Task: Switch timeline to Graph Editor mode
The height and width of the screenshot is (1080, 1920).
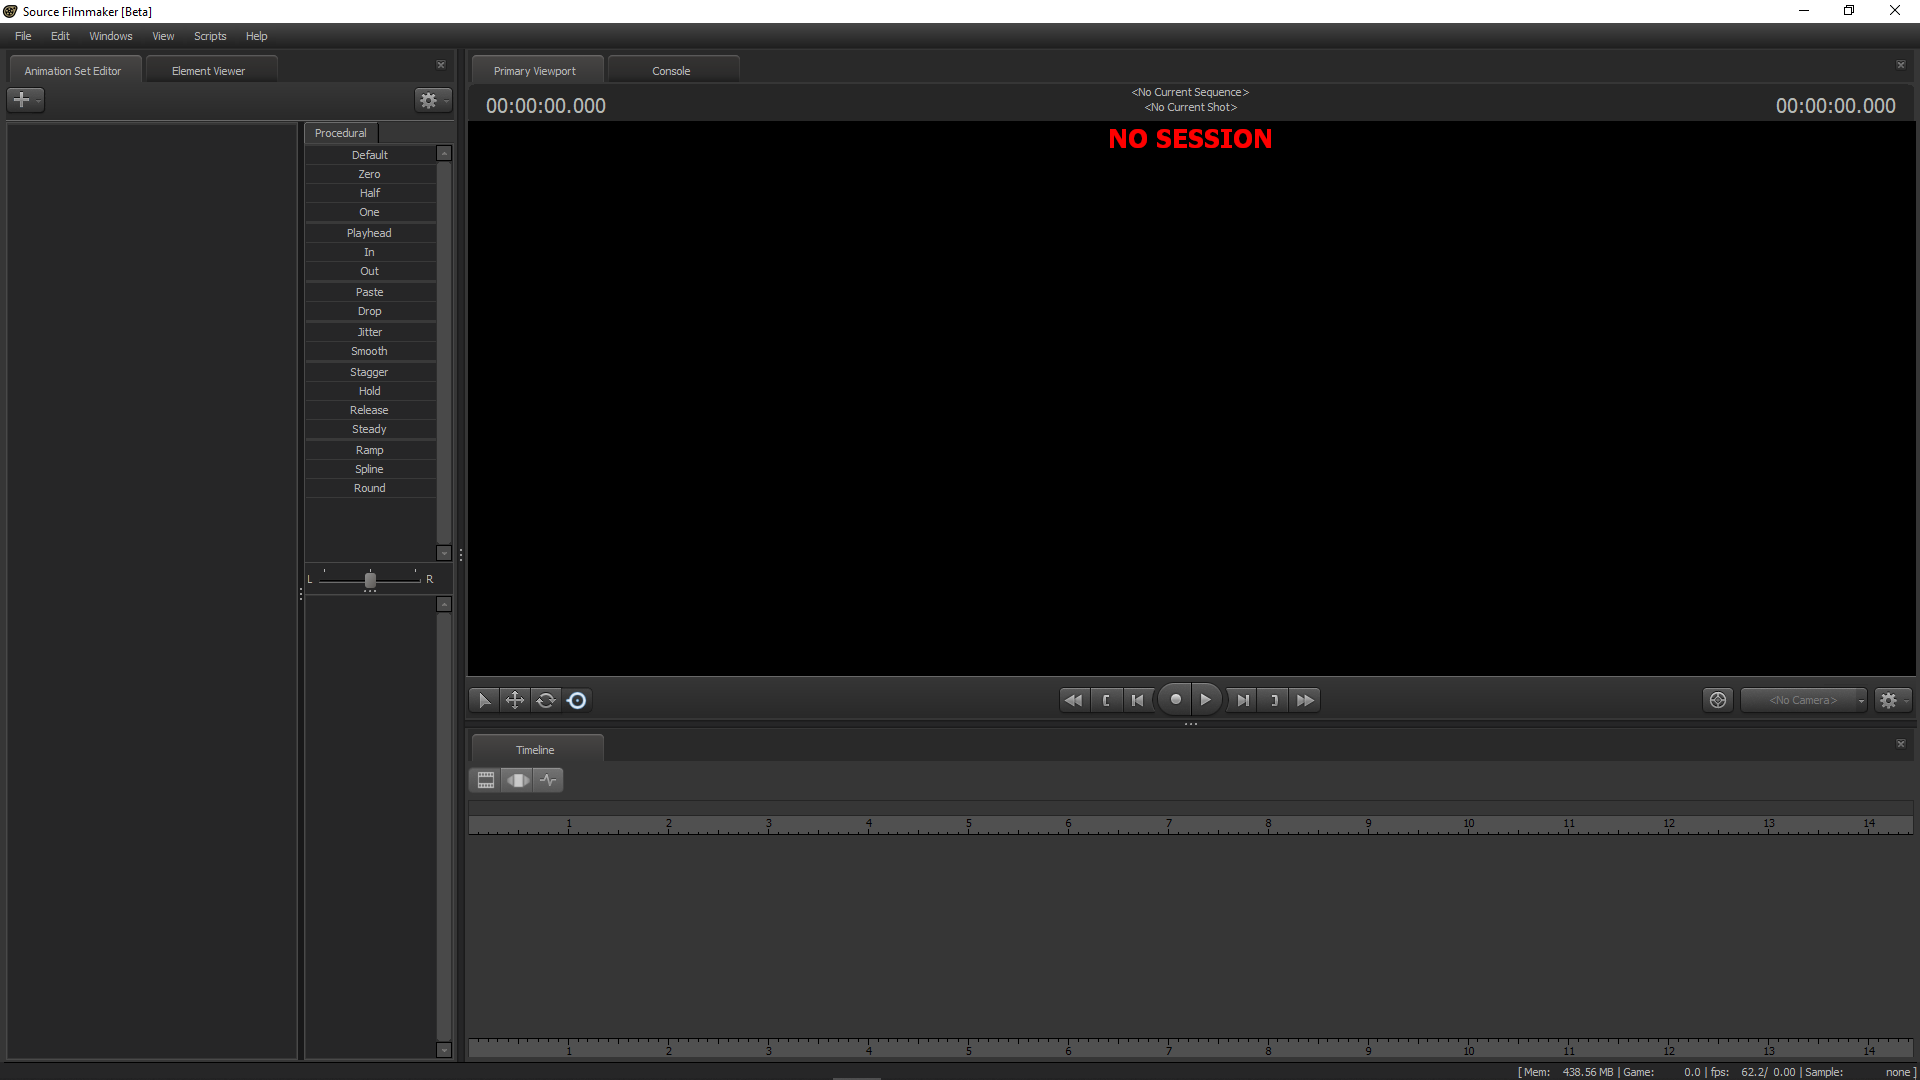Action: click(x=548, y=780)
